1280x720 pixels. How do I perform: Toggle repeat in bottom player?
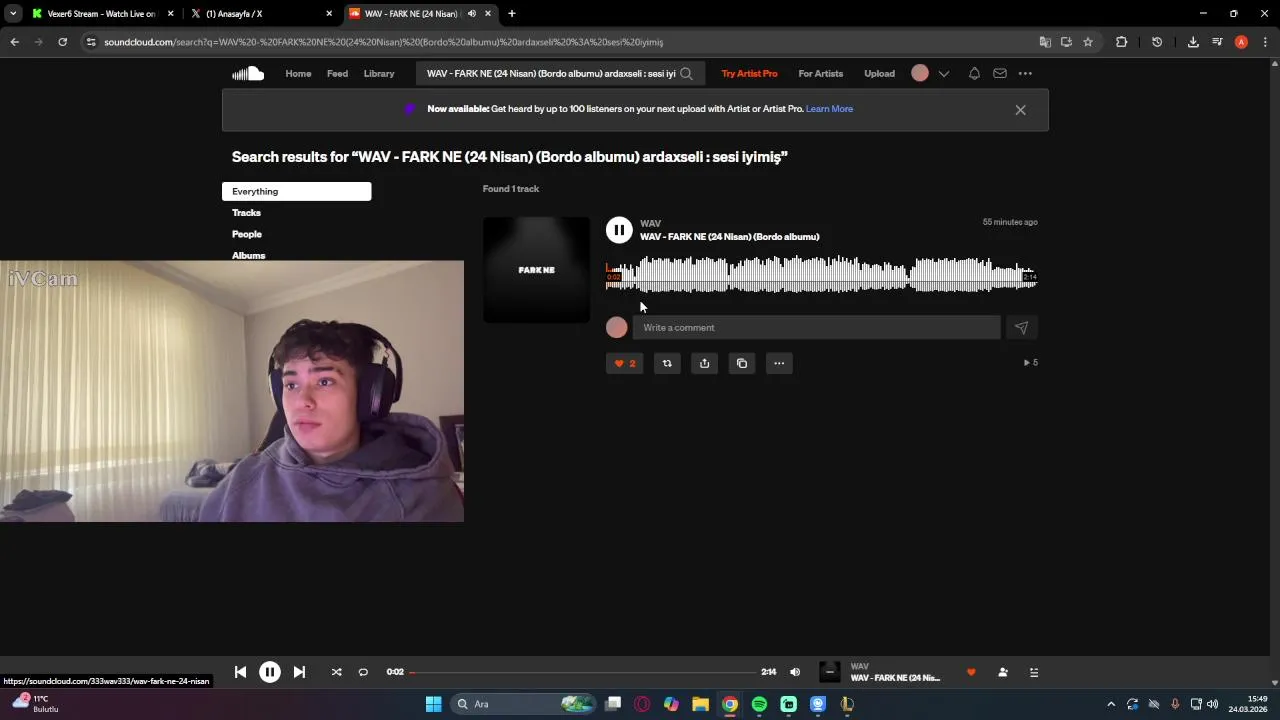pyautogui.click(x=363, y=672)
